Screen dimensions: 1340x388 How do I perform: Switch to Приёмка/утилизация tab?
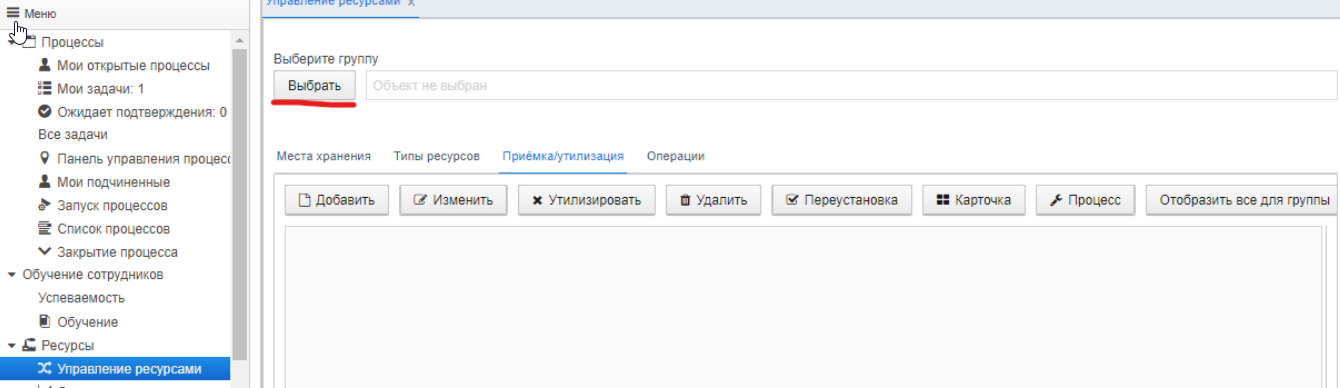point(563,156)
